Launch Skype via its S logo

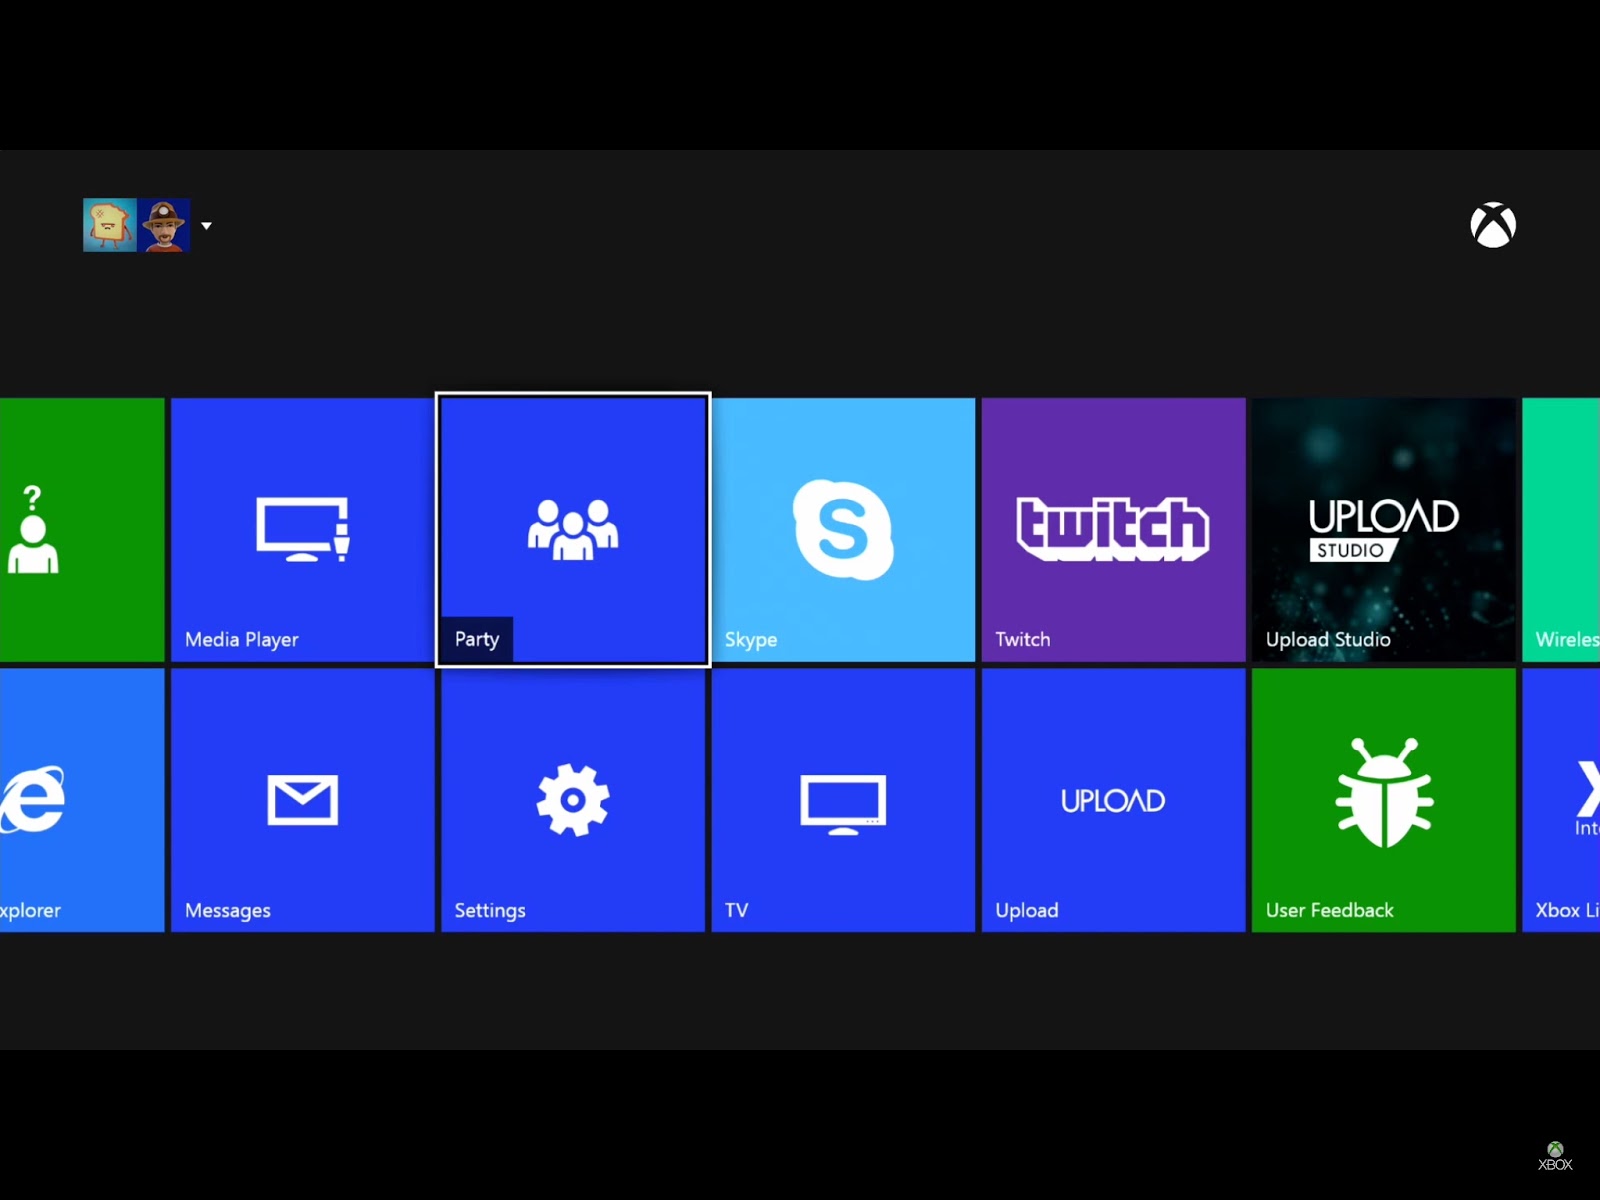[x=843, y=529]
